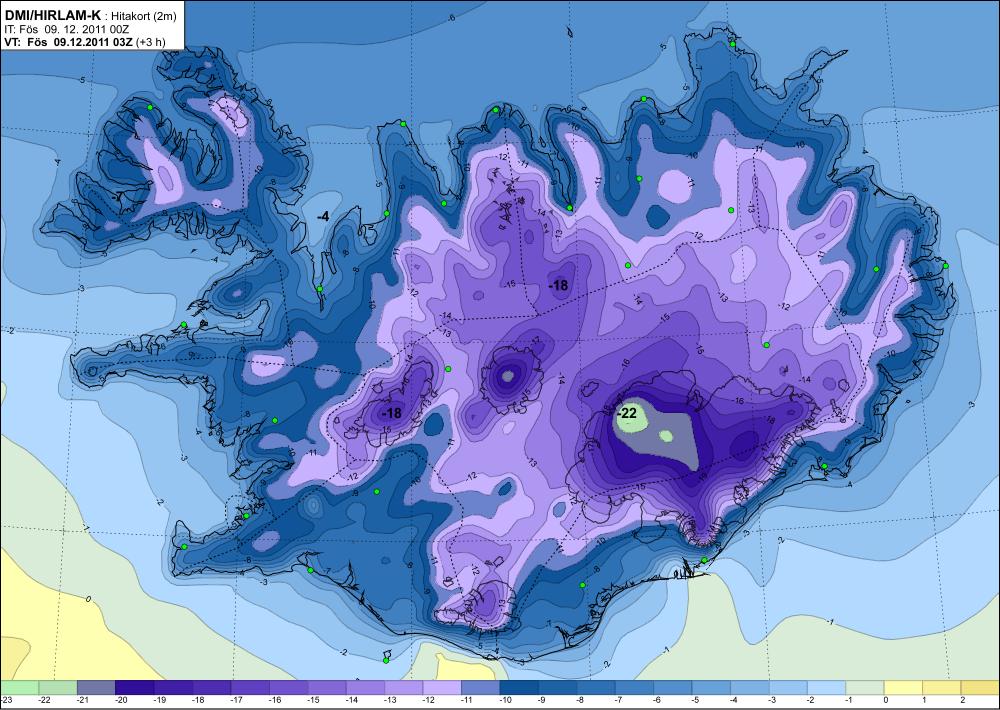The height and width of the screenshot is (710, 1000).
Task: Click the darkest purple -20 legend swatch
Action: pyautogui.click(x=135, y=688)
